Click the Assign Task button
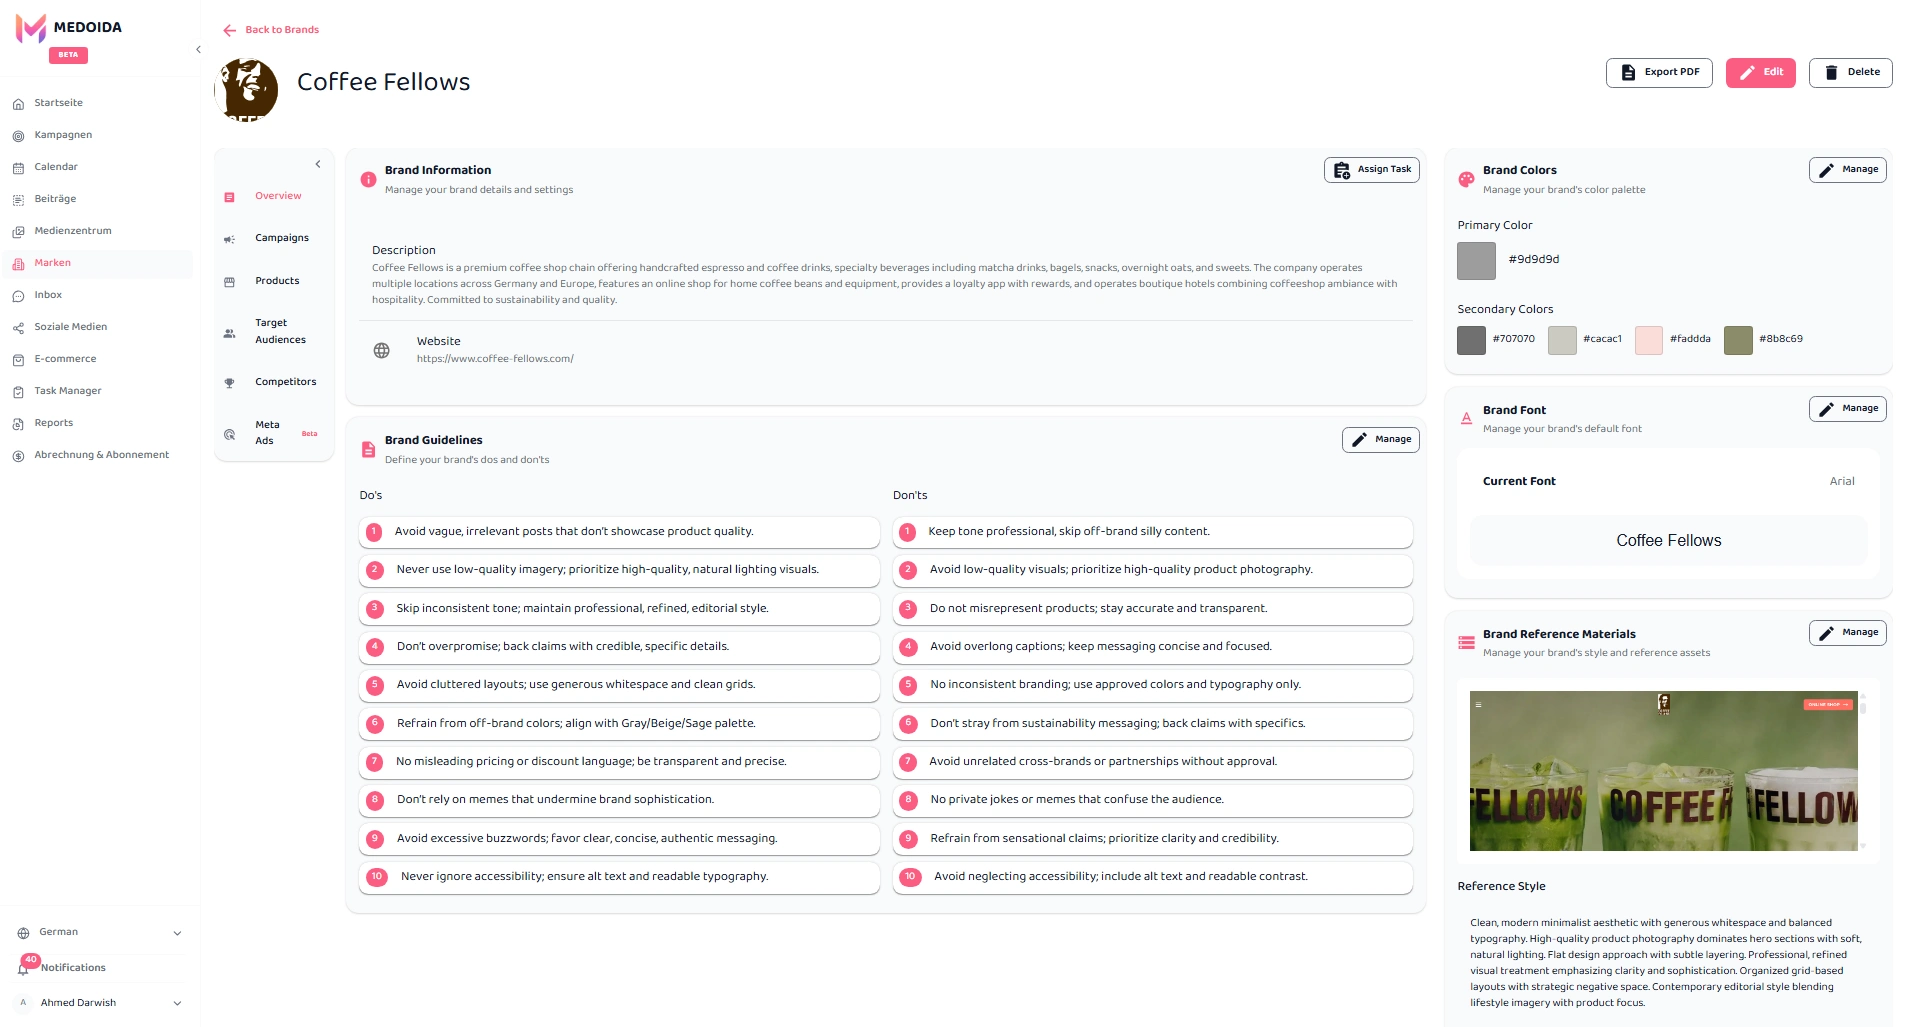This screenshot has height=1027, width=1906. pyautogui.click(x=1372, y=170)
